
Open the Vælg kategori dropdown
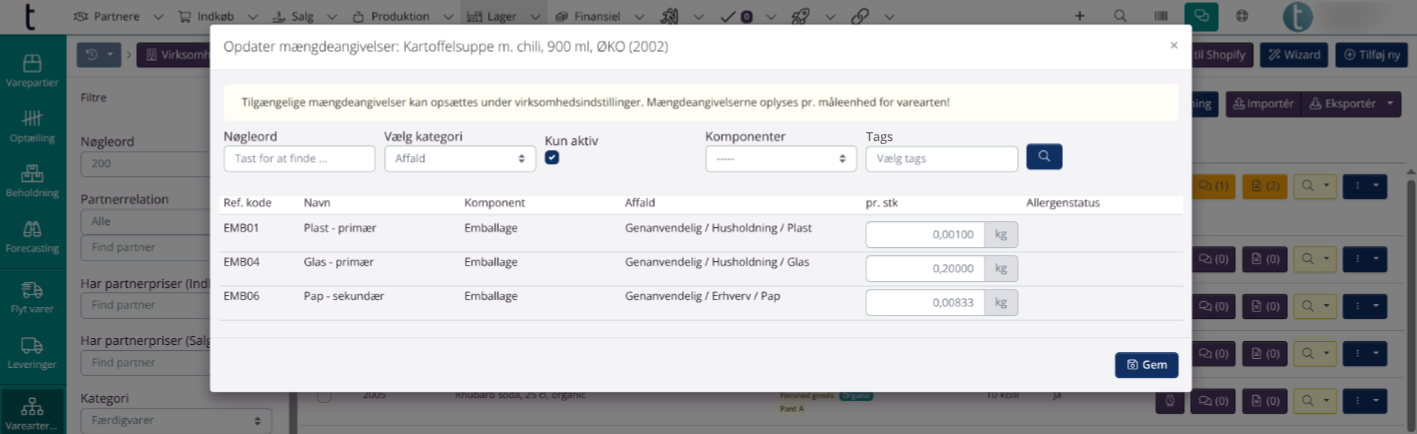[x=459, y=158]
